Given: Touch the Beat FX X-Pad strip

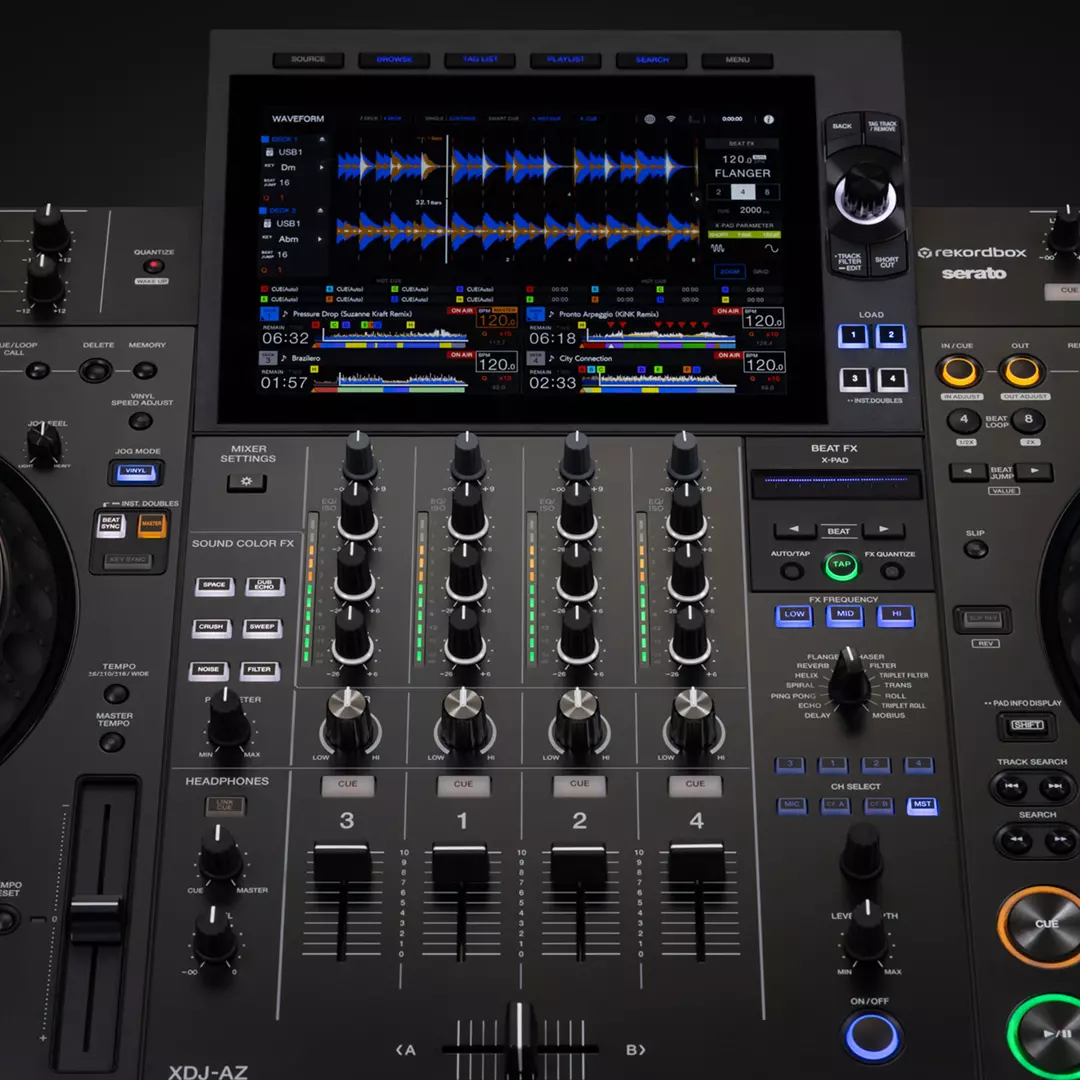Looking at the screenshot, I should [x=836, y=484].
